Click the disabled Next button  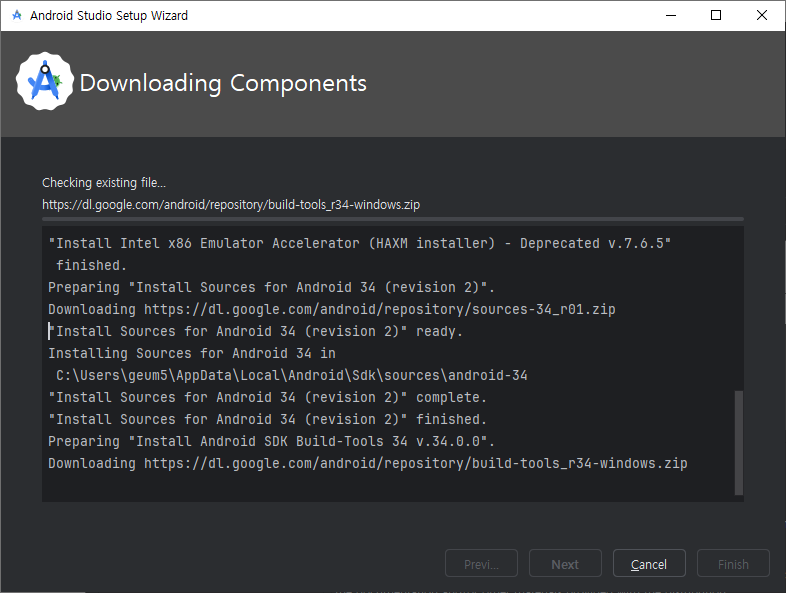(x=565, y=564)
